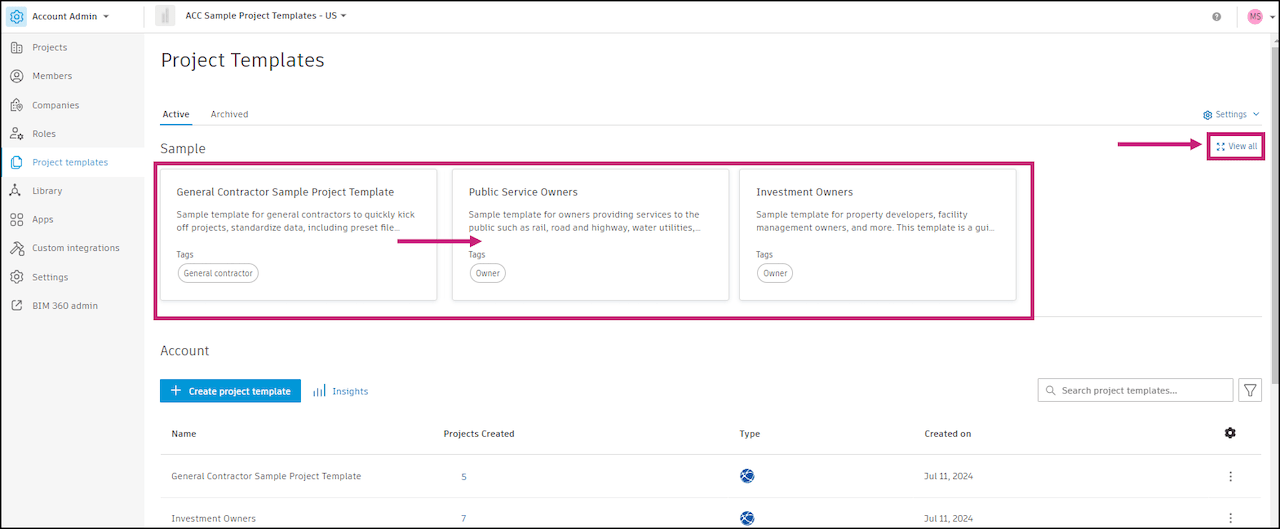Click the View all expand icon
1280x529 pixels.
1220,146
